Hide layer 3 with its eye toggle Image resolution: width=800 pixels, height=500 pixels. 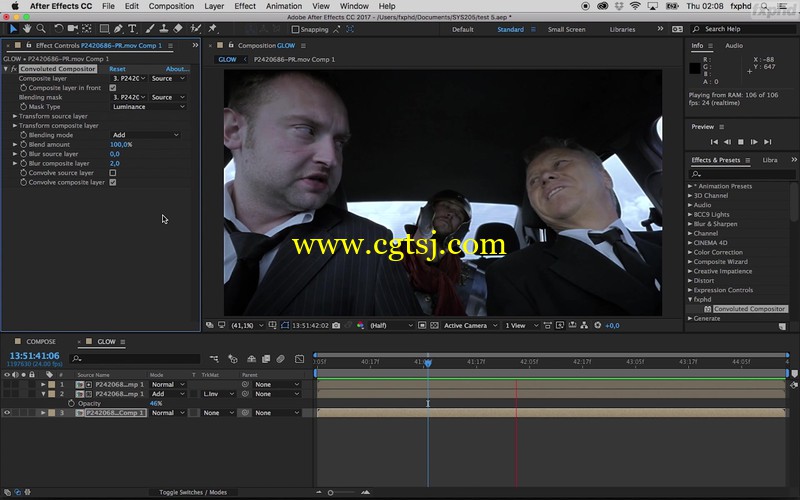point(7,413)
